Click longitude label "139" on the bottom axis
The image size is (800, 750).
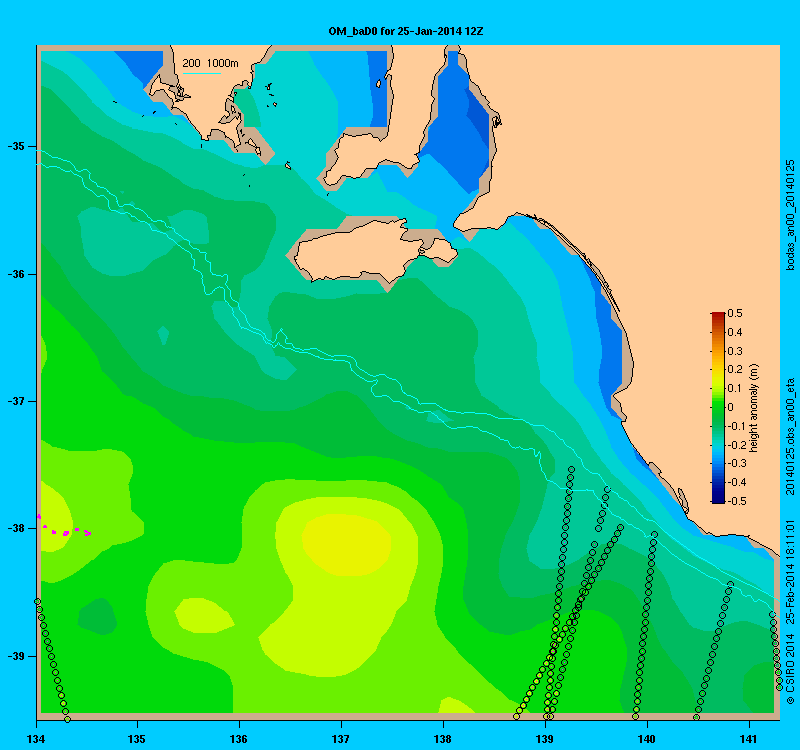[545, 739]
